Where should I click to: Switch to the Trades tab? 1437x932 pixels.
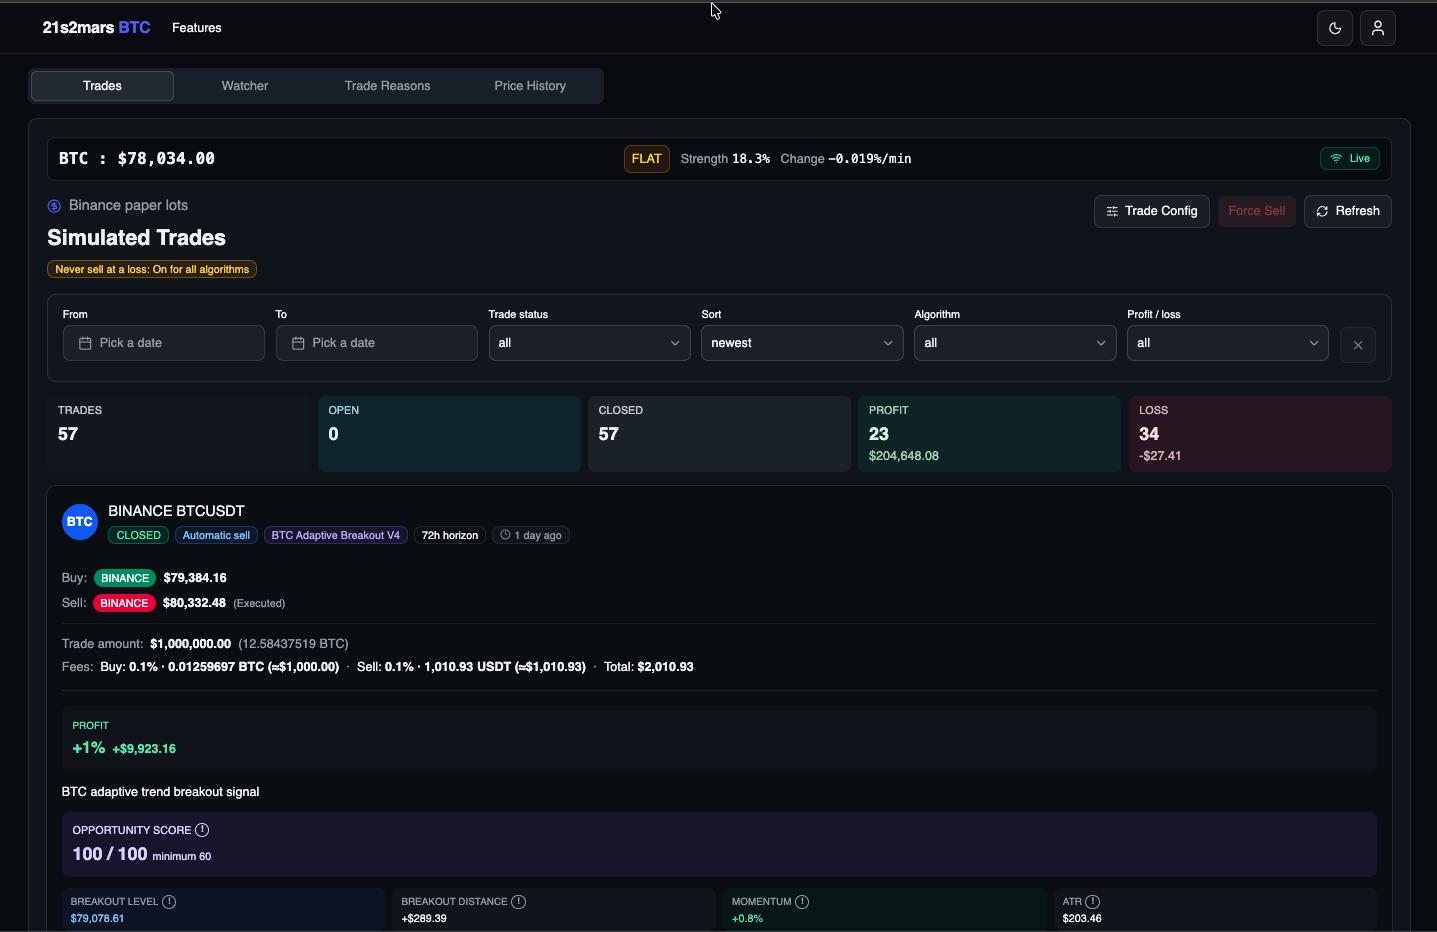point(102,86)
